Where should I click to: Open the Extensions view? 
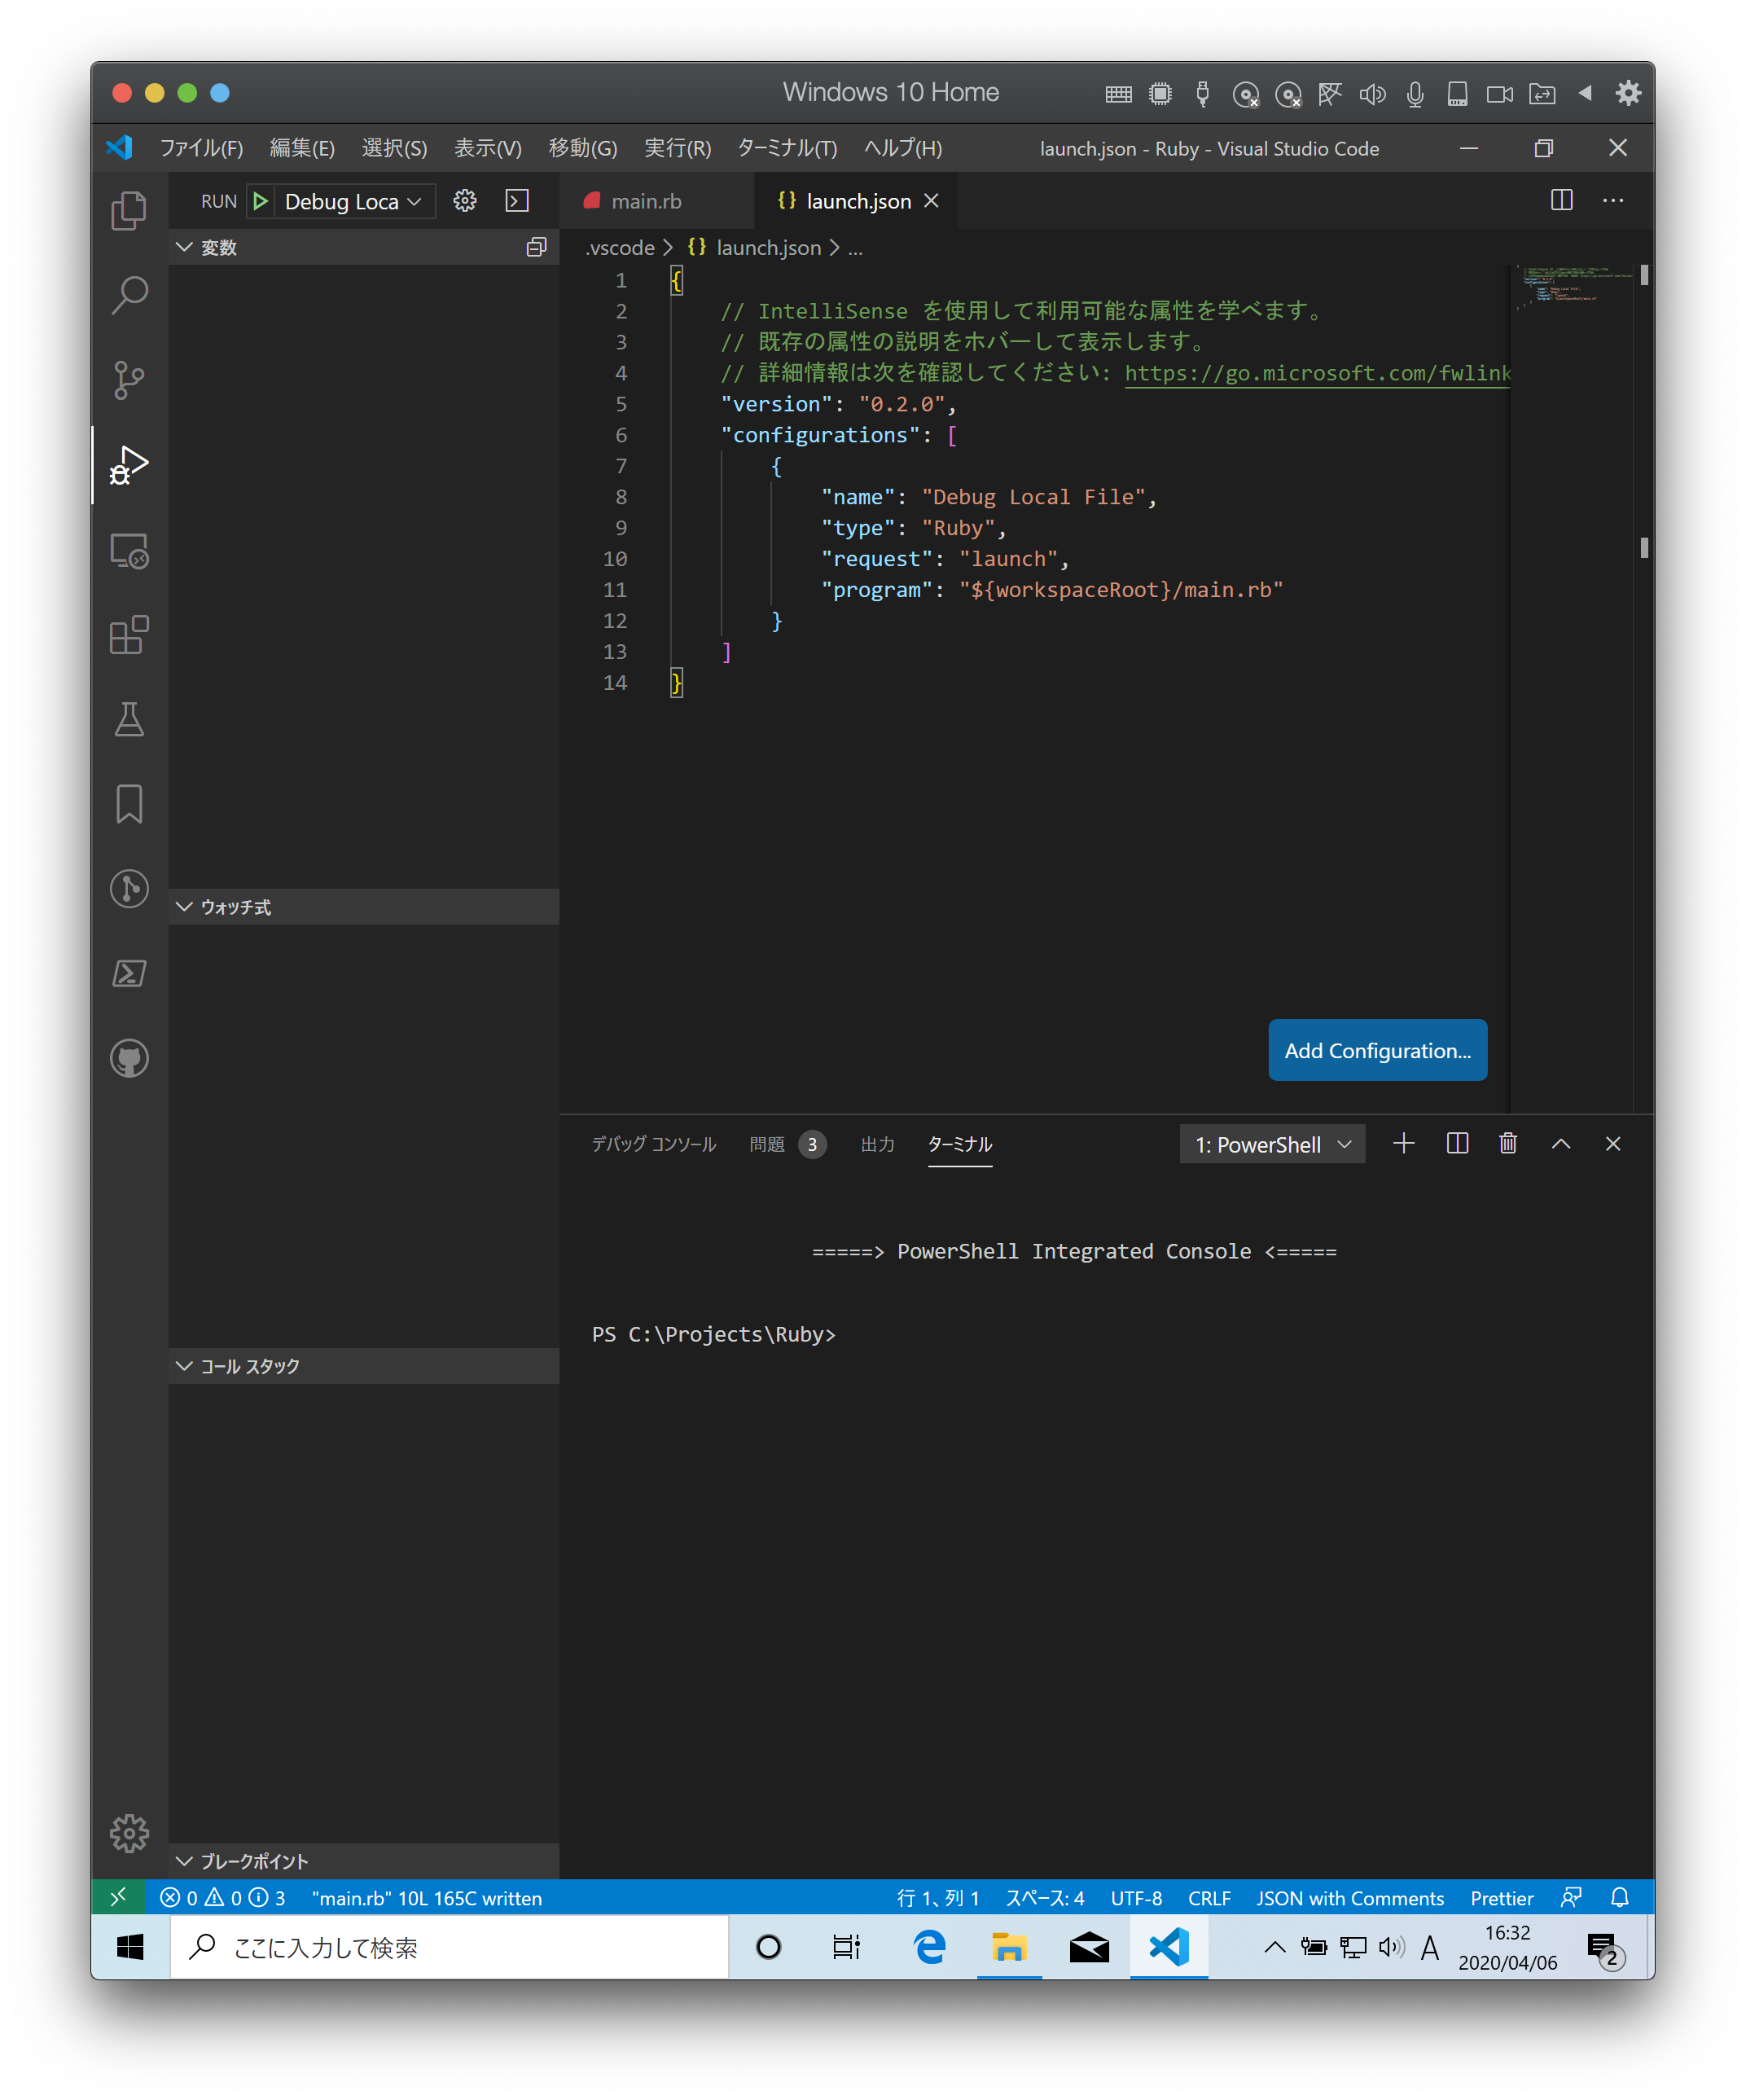pyautogui.click(x=129, y=635)
